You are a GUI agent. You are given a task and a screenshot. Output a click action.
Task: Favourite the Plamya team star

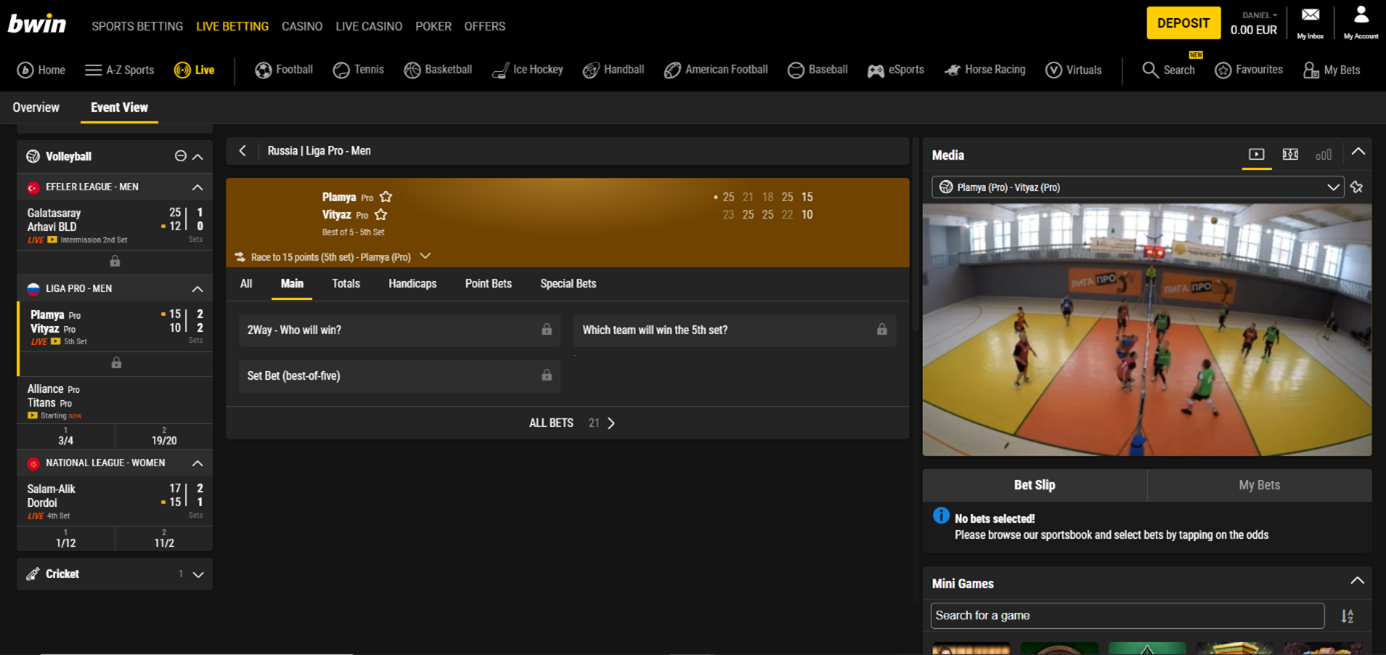pos(386,197)
